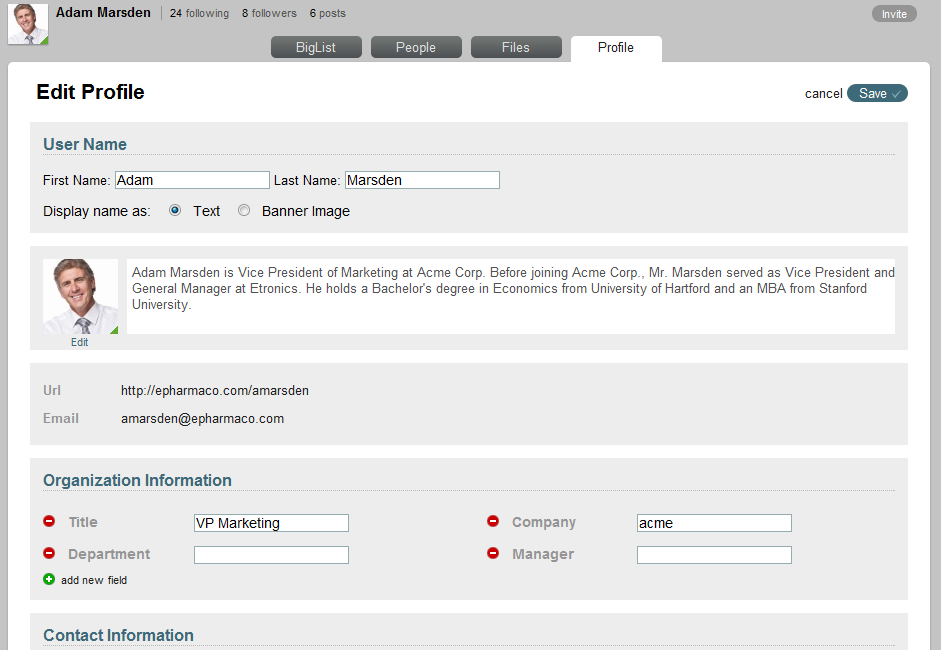941x650 pixels.
Task: Remove the Company field with the minus icon
Action: click(x=492, y=521)
